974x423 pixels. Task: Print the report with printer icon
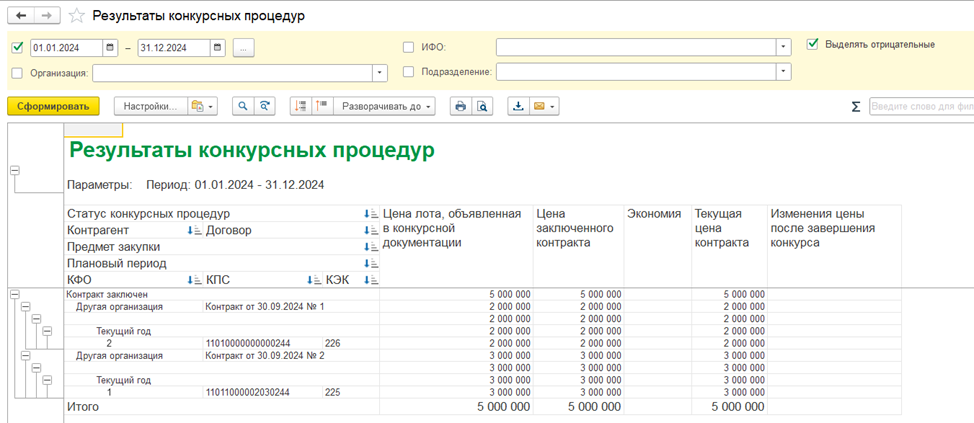pos(460,106)
